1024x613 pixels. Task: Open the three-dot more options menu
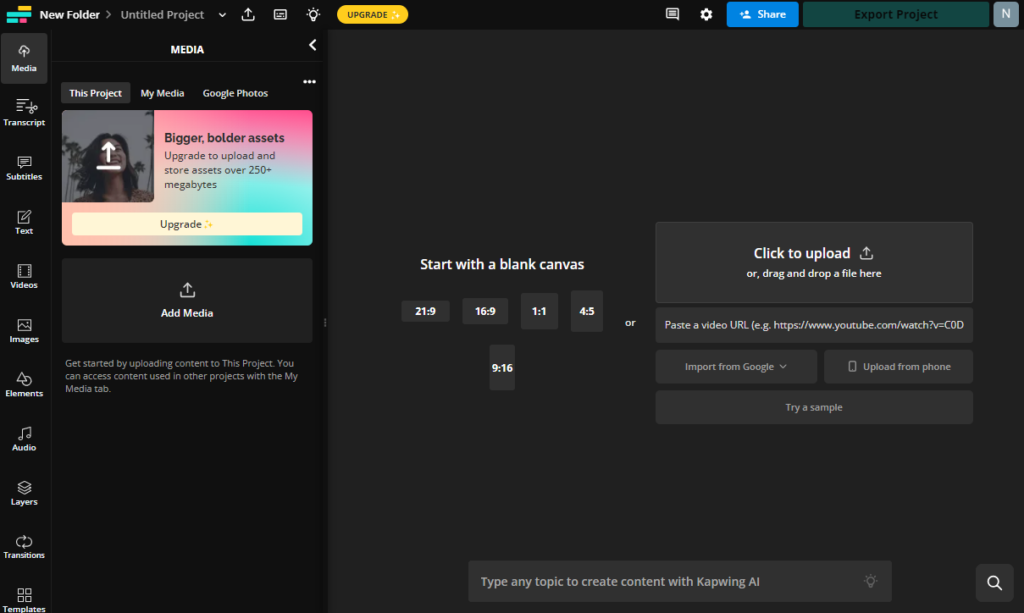pos(309,82)
